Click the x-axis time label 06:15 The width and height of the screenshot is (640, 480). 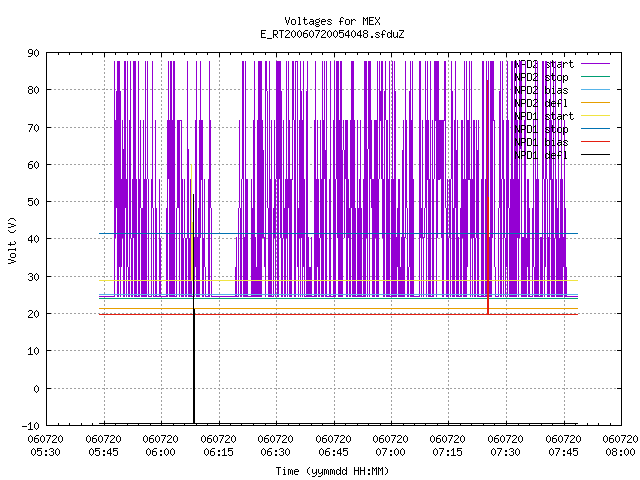point(218,452)
